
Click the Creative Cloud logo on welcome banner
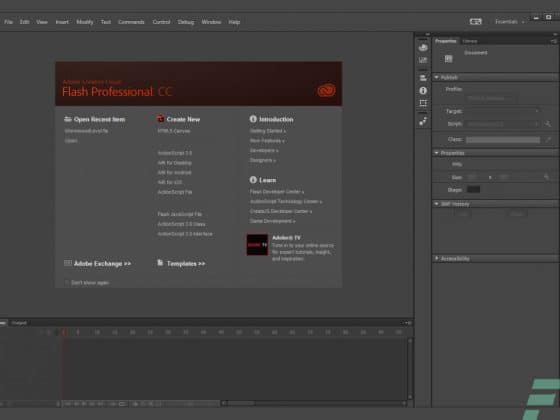pos(326,90)
